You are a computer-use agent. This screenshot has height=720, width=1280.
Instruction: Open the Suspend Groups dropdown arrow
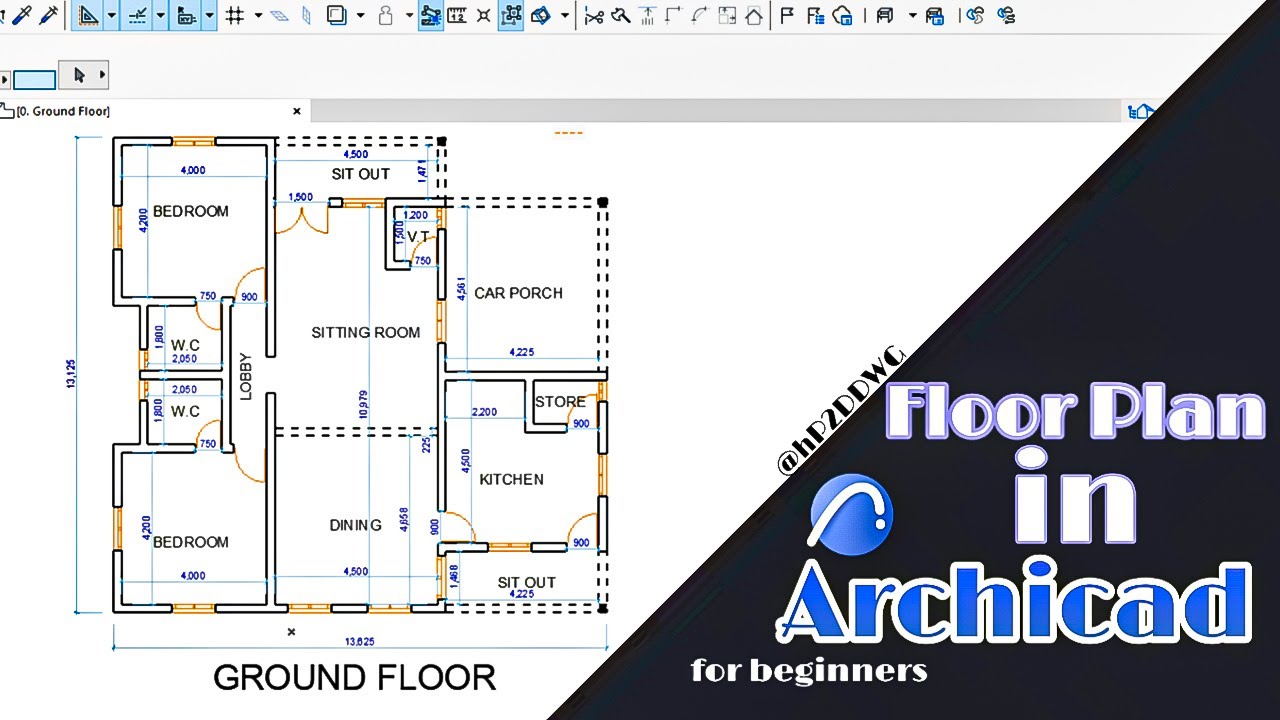pyautogui.click(x=409, y=15)
